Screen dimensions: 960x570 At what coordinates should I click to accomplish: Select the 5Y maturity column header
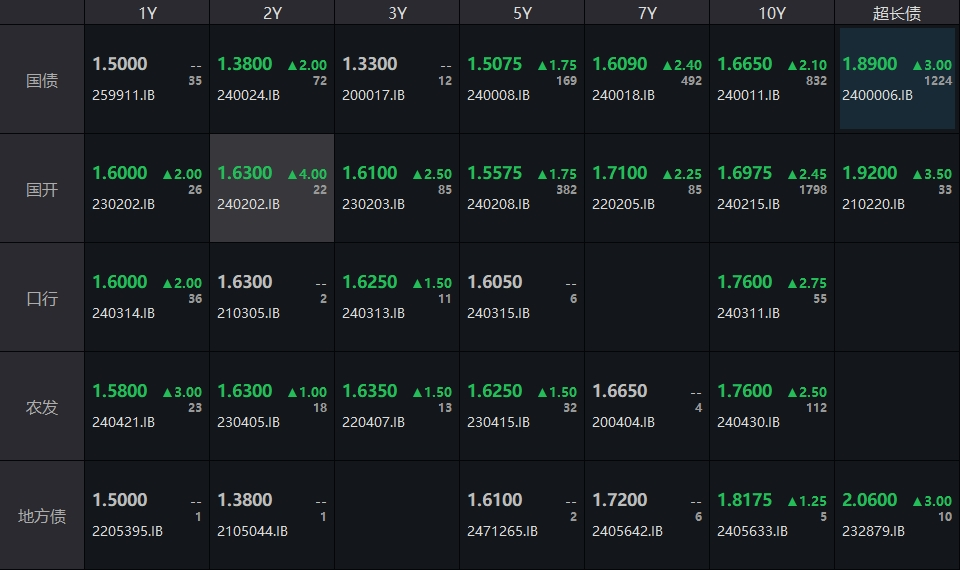pos(522,13)
